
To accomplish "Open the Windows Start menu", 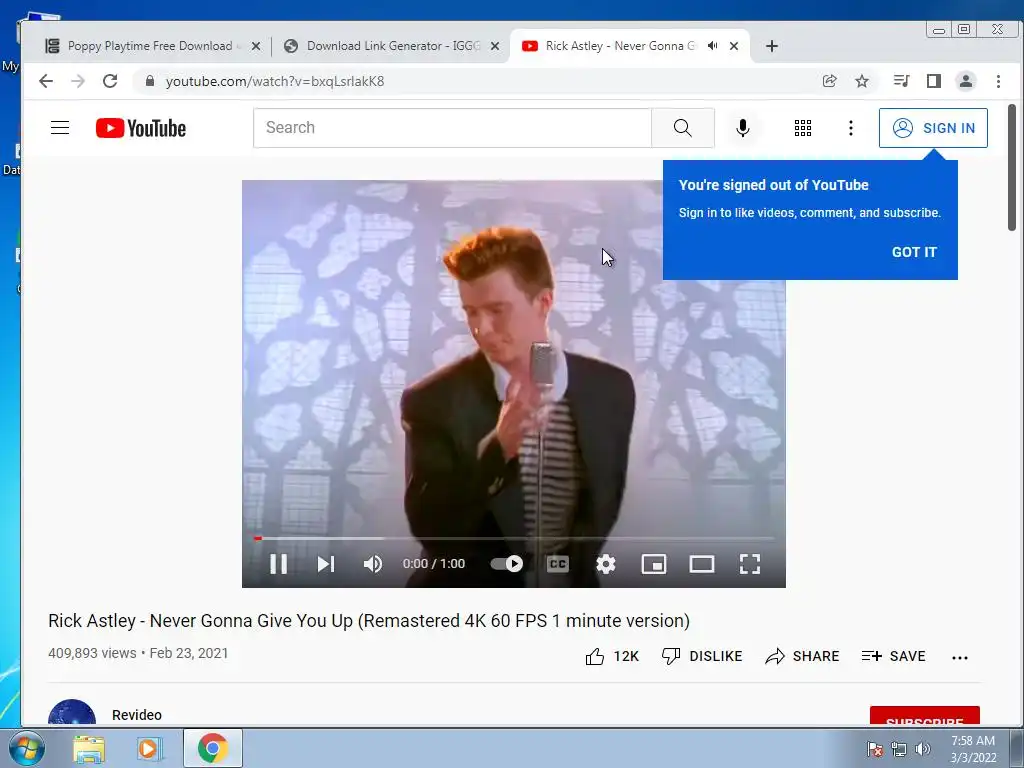I will 26,748.
